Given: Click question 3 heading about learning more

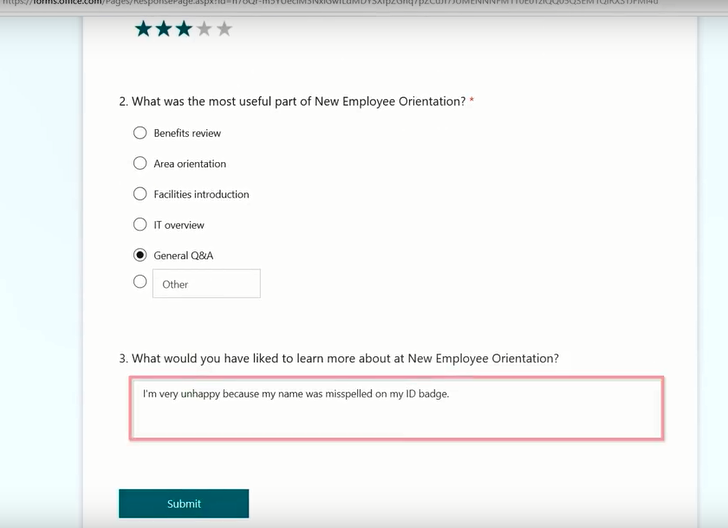Looking at the screenshot, I should (x=344, y=358).
